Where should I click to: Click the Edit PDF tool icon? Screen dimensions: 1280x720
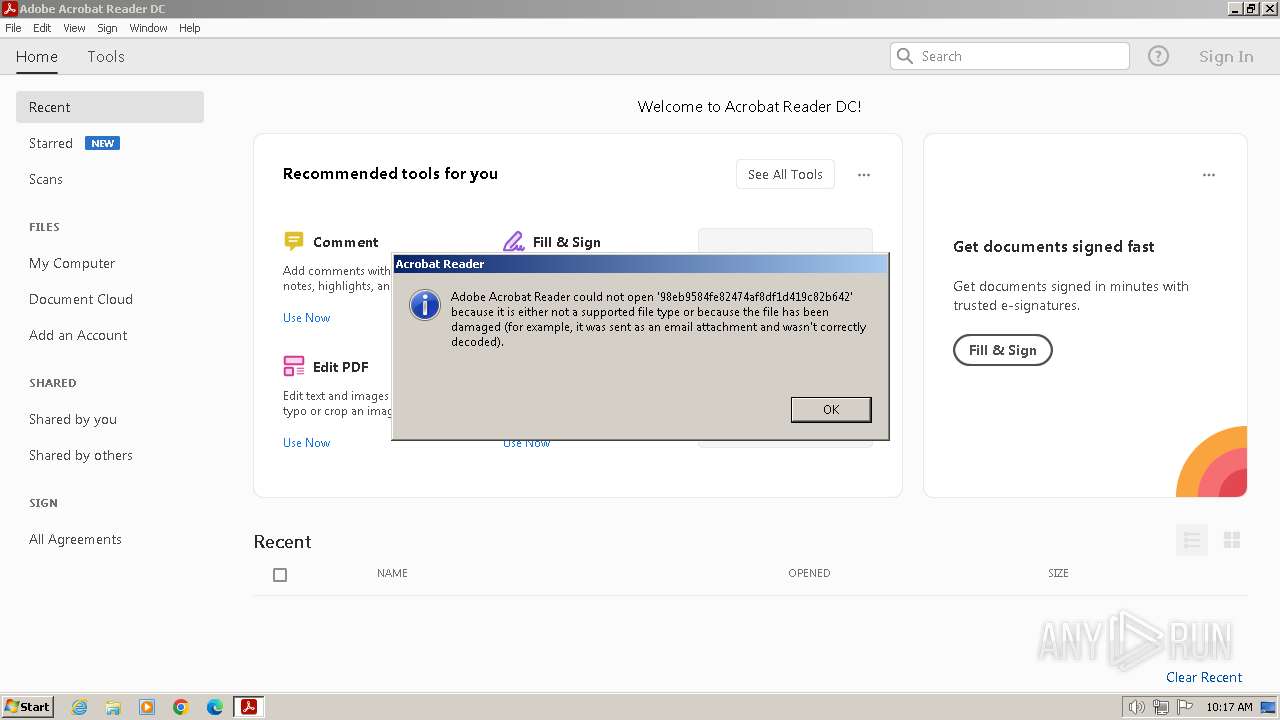(x=293, y=366)
